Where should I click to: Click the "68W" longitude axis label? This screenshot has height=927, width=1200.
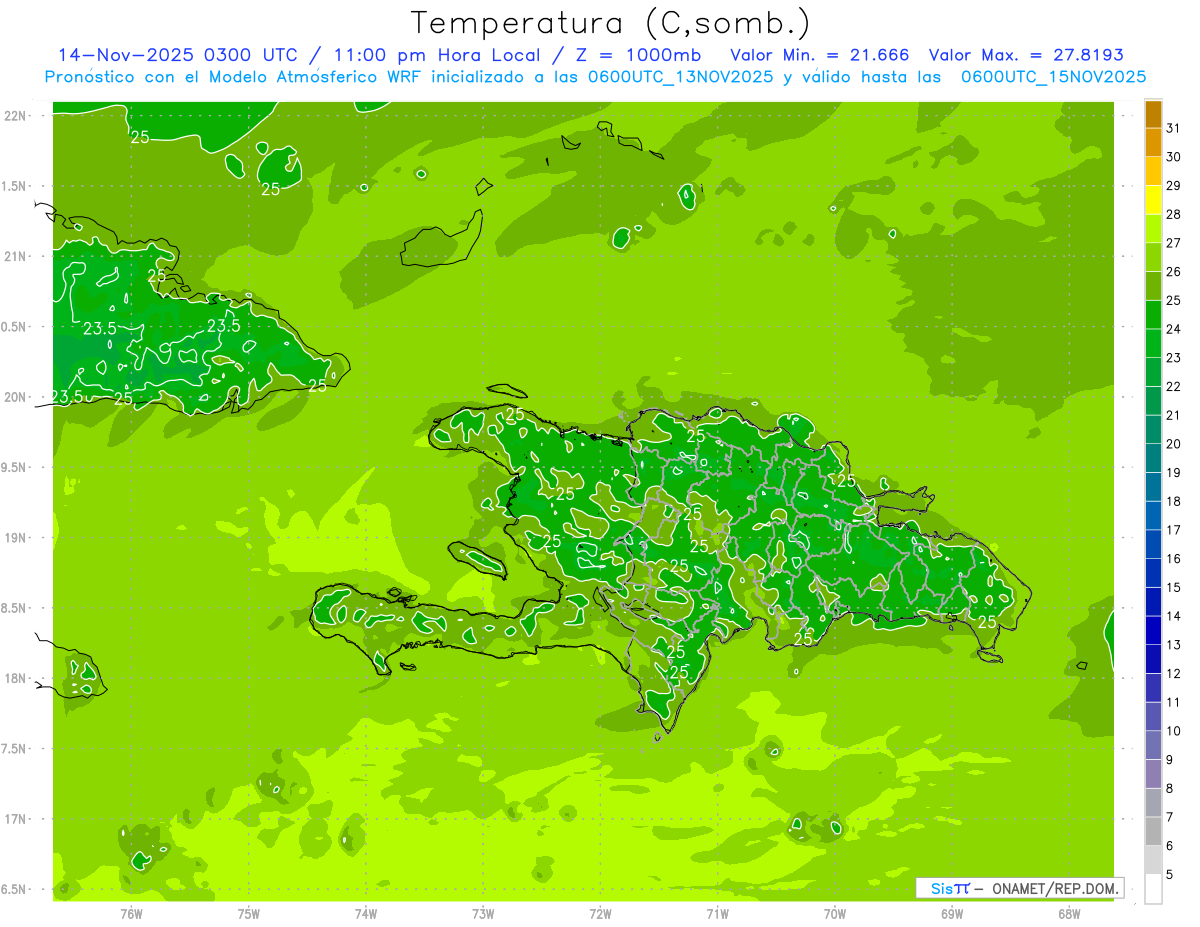1069,914
